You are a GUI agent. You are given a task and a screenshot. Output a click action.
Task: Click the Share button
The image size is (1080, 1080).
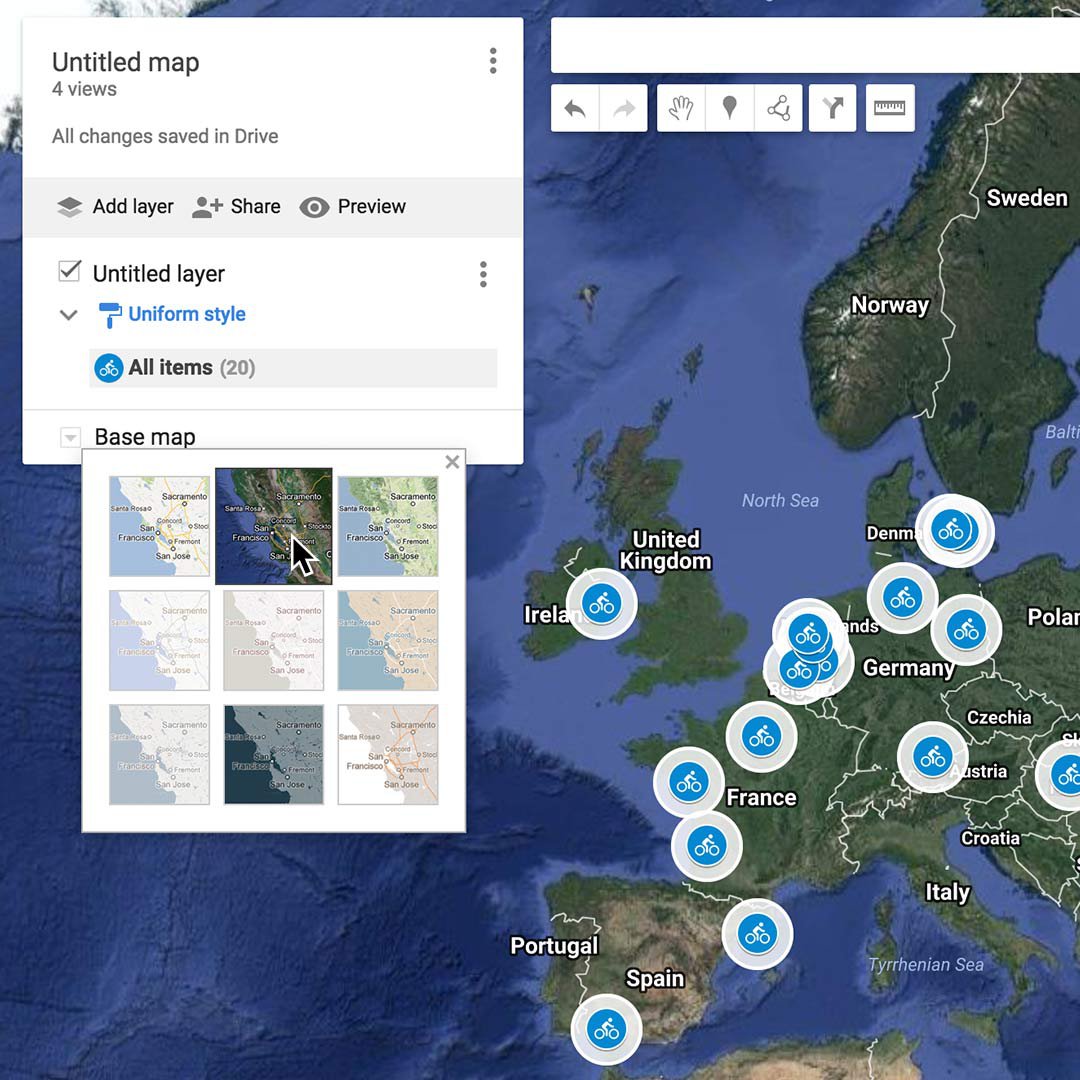tap(236, 207)
